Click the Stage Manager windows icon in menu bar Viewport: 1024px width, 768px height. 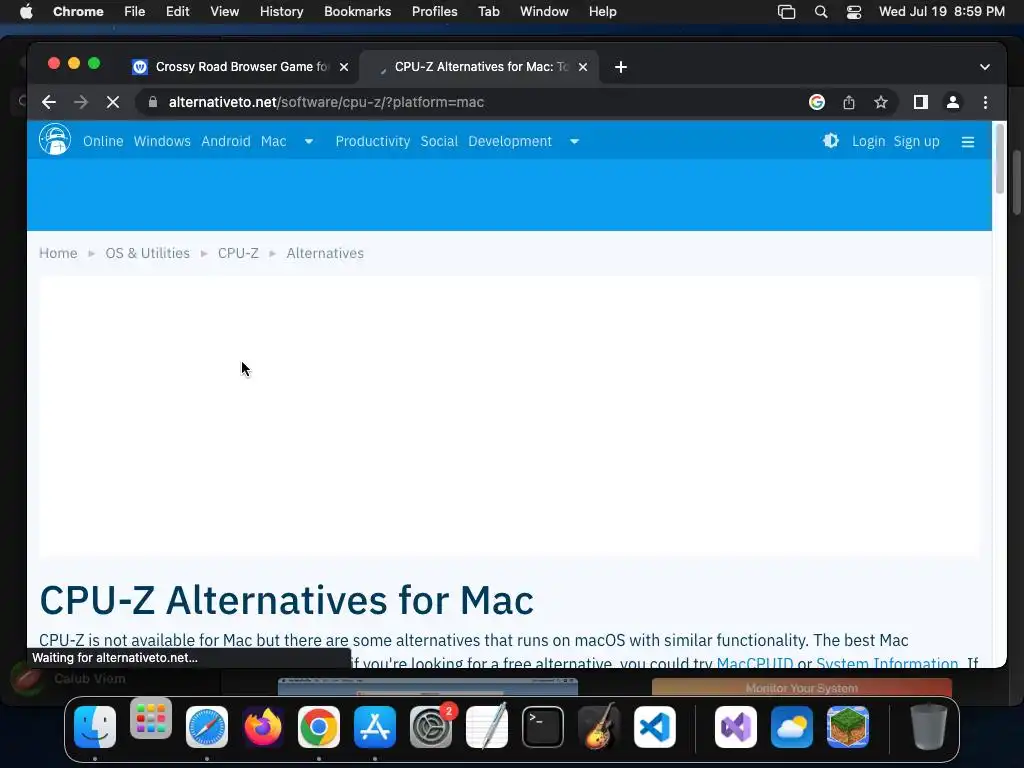[x=786, y=11]
